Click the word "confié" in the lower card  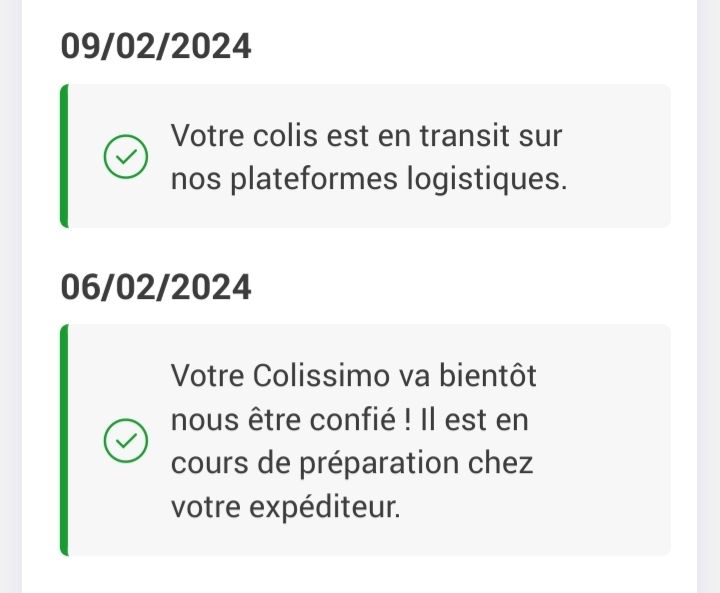click(x=353, y=419)
